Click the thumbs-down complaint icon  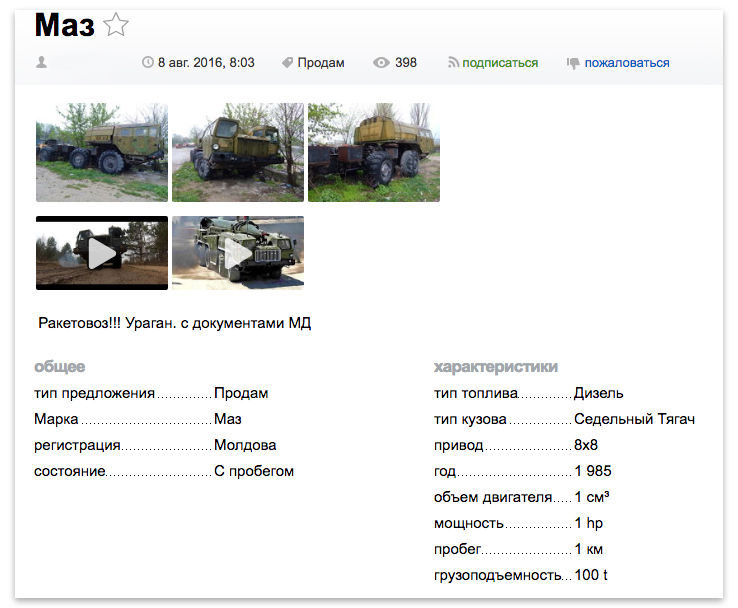coord(573,63)
